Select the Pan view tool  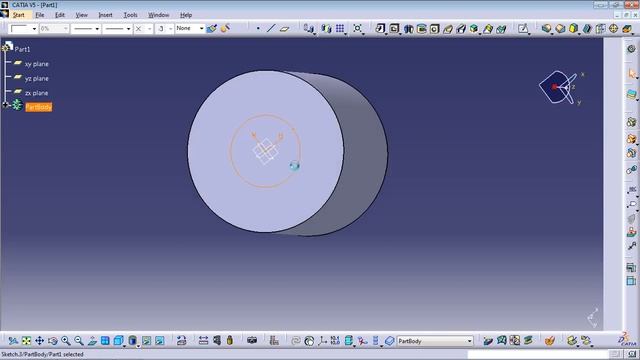(x=39, y=341)
